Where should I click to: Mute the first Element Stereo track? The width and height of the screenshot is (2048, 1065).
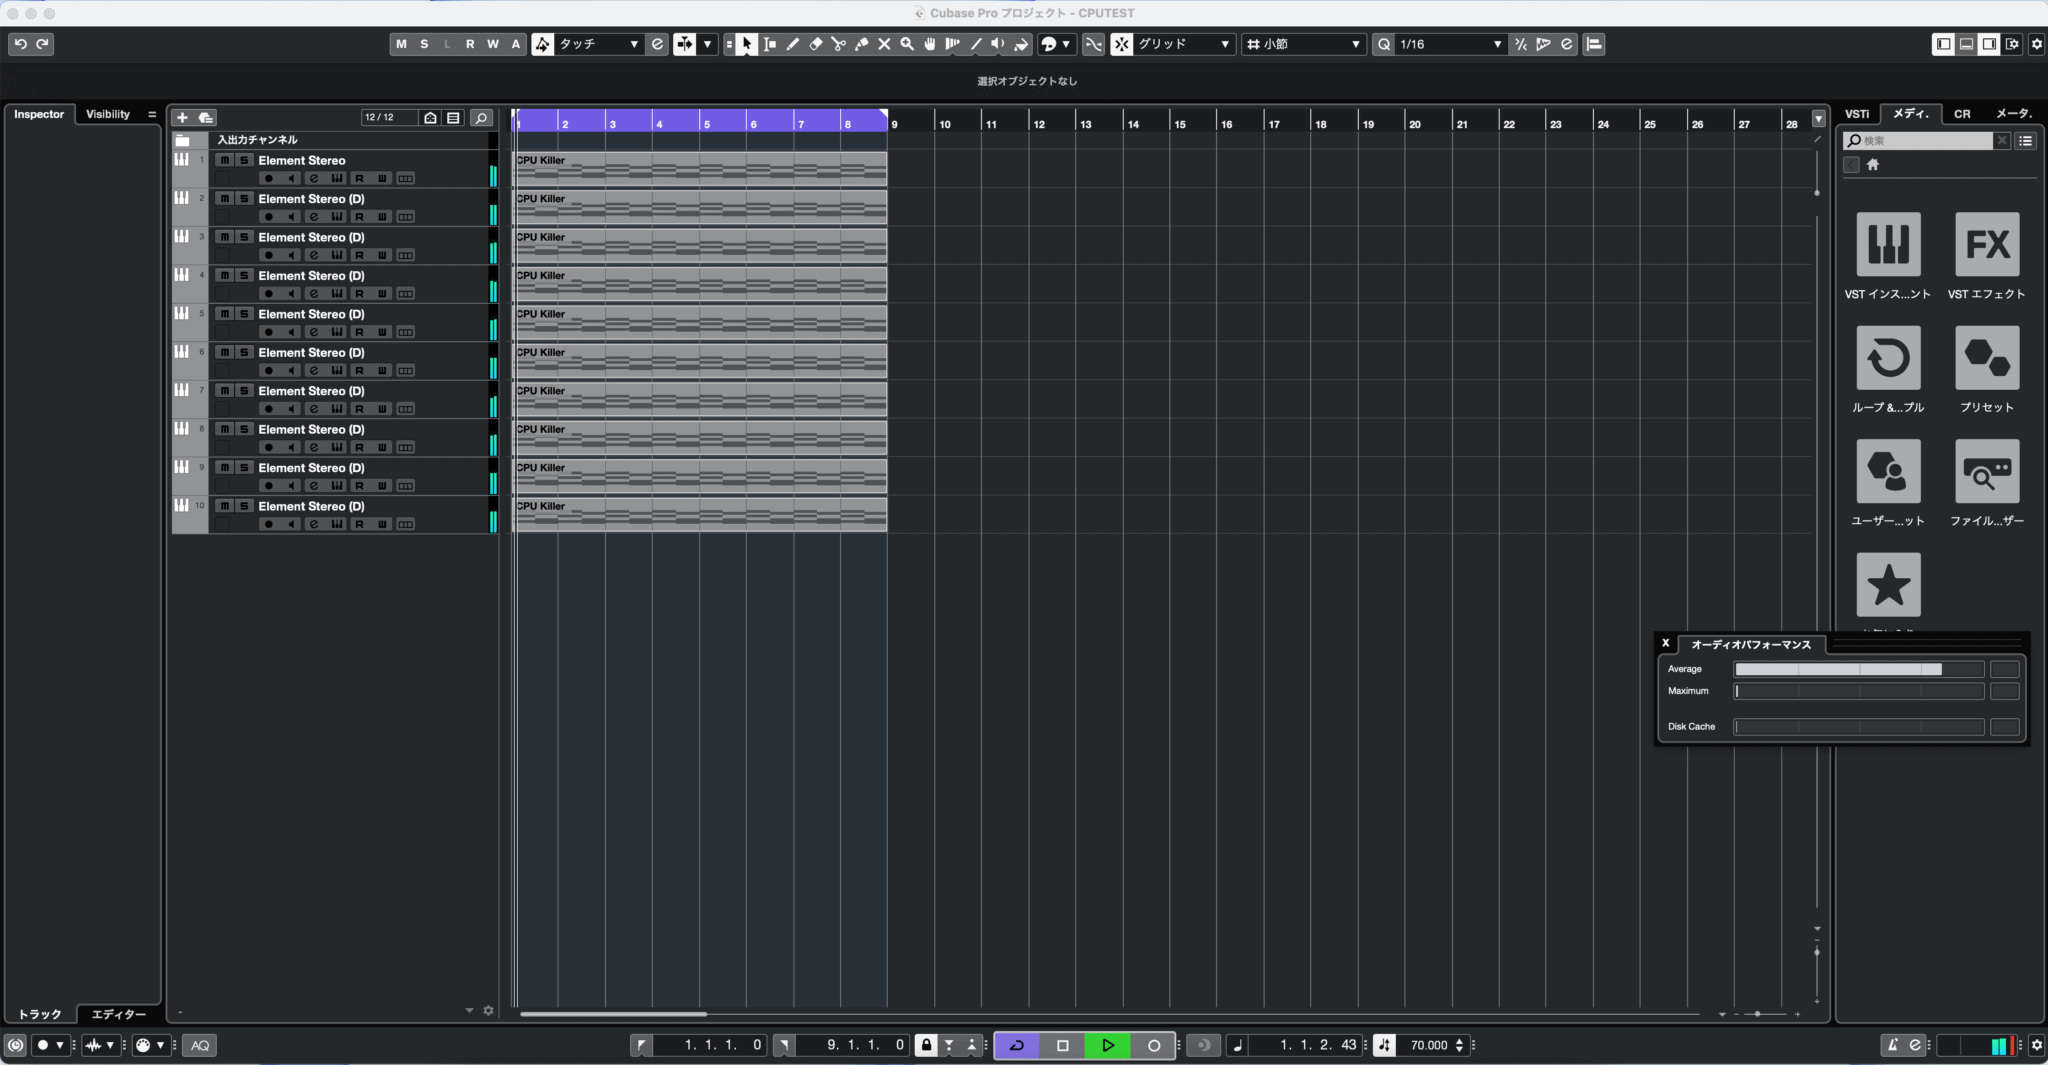click(225, 160)
